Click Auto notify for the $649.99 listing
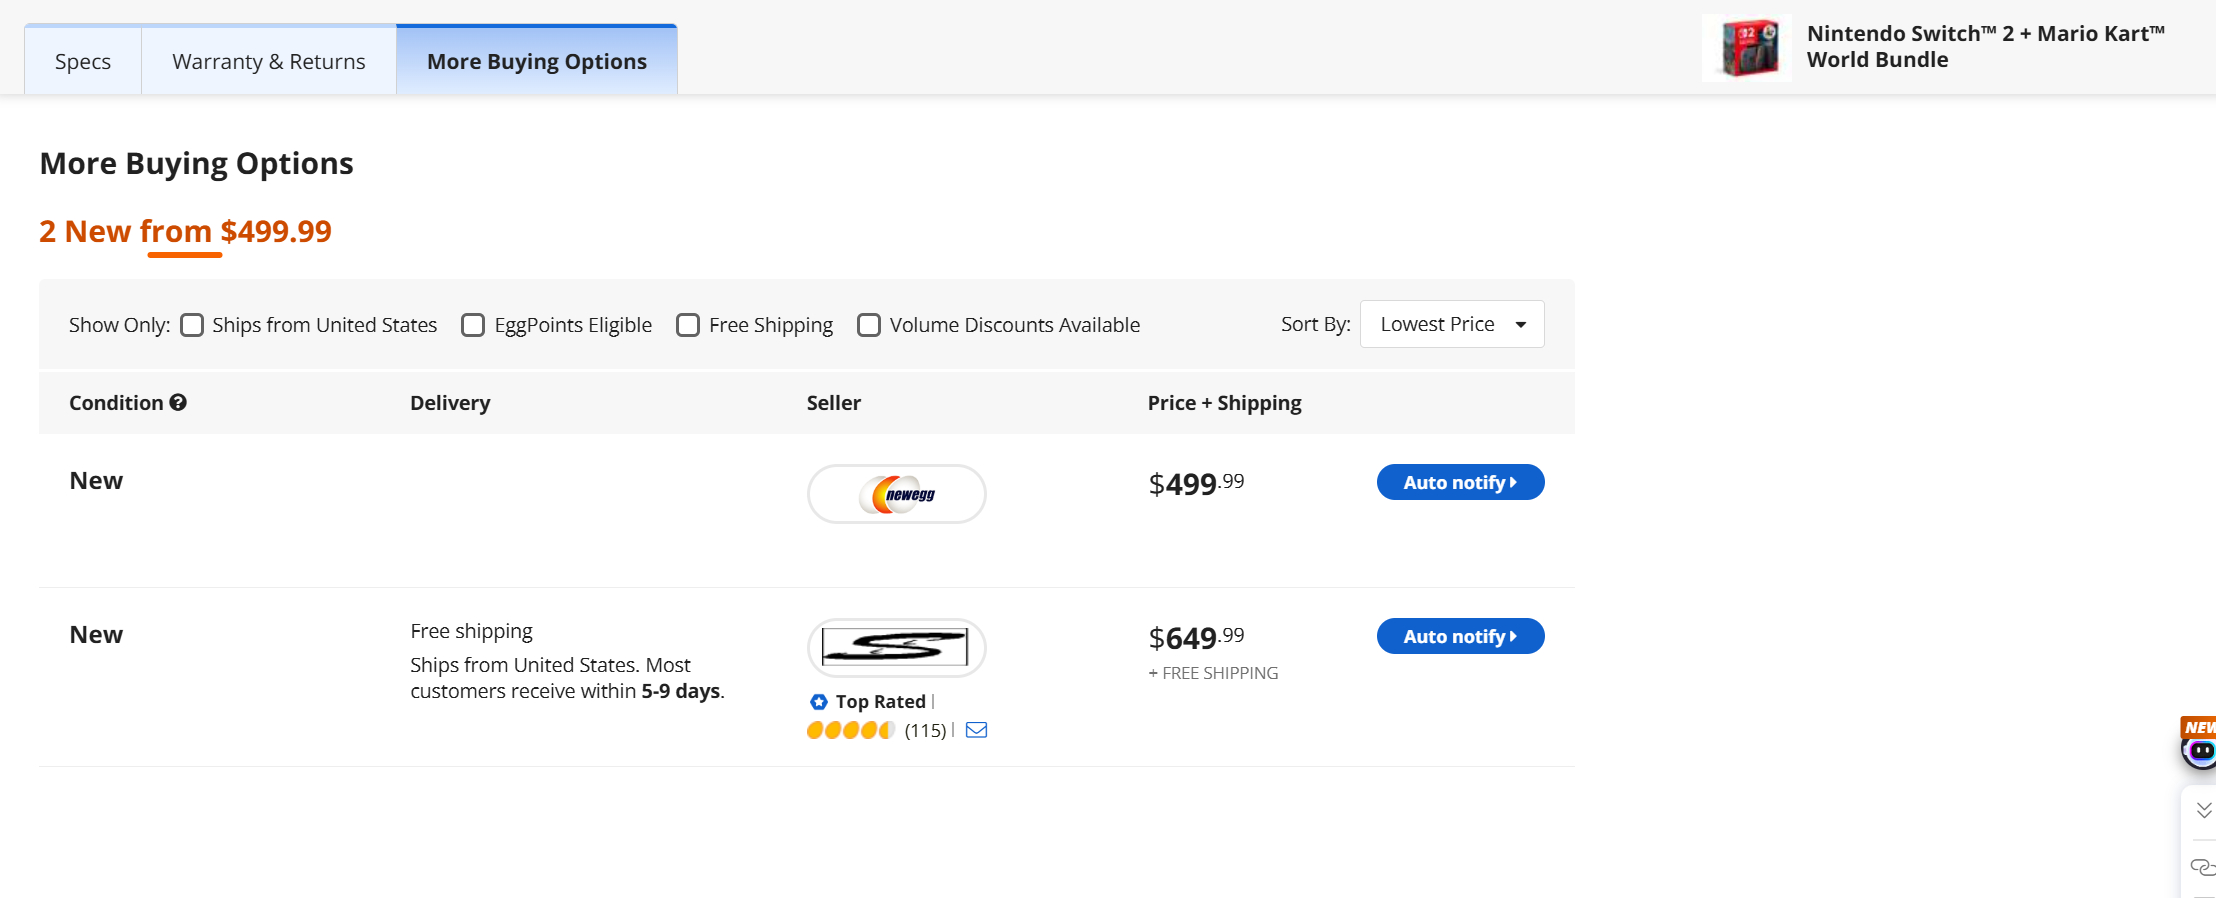Viewport: 2216px width, 898px height. point(1459,636)
